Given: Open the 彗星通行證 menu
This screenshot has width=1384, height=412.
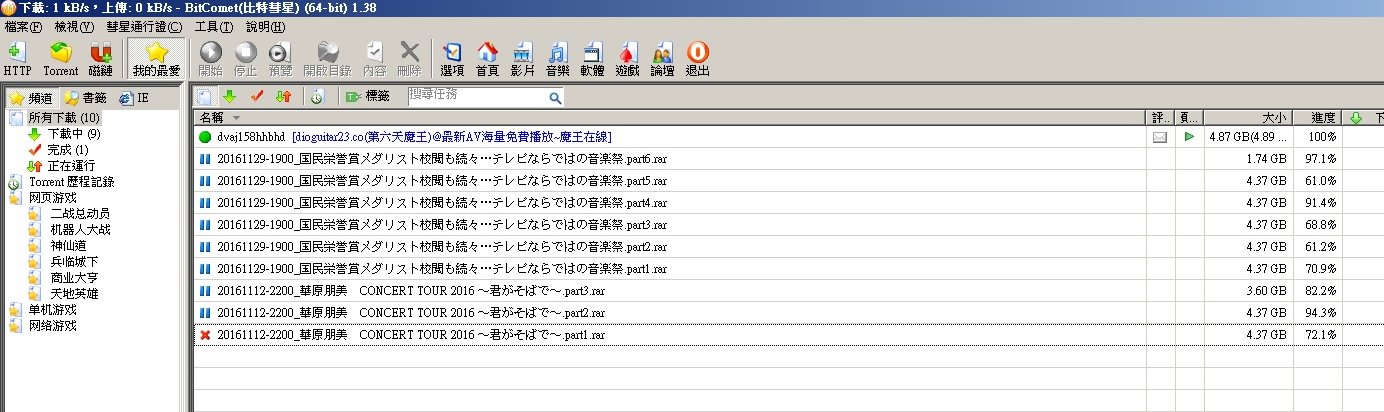Looking at the screenshot, I should [x=144, y=26].
